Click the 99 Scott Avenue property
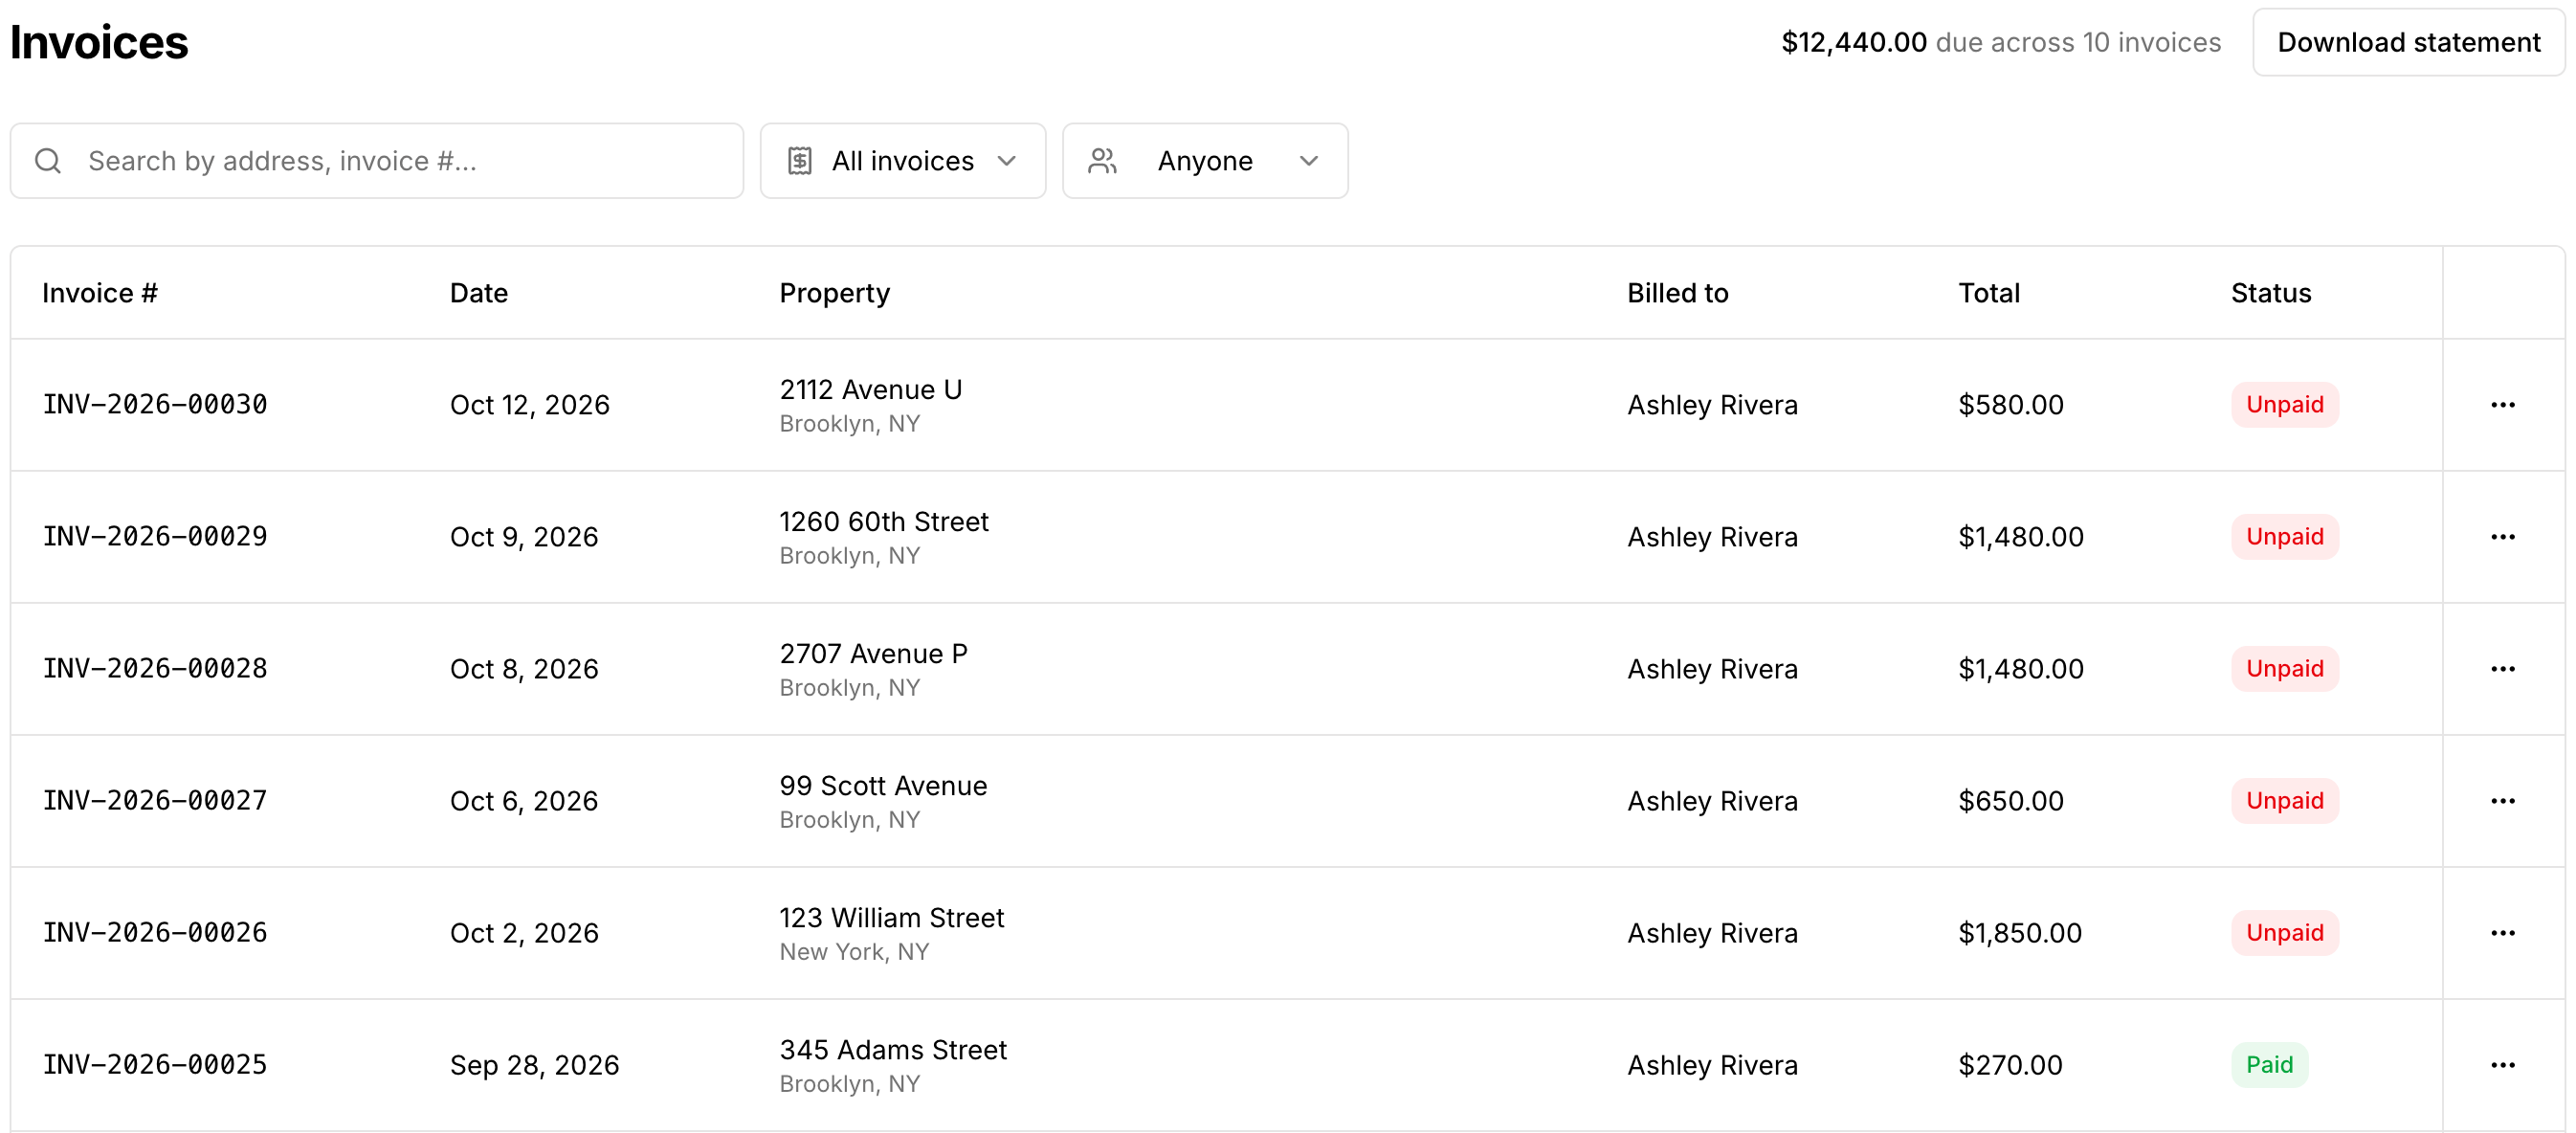Viewport: 2576px width, 1133px height. (x=883, y=786)
